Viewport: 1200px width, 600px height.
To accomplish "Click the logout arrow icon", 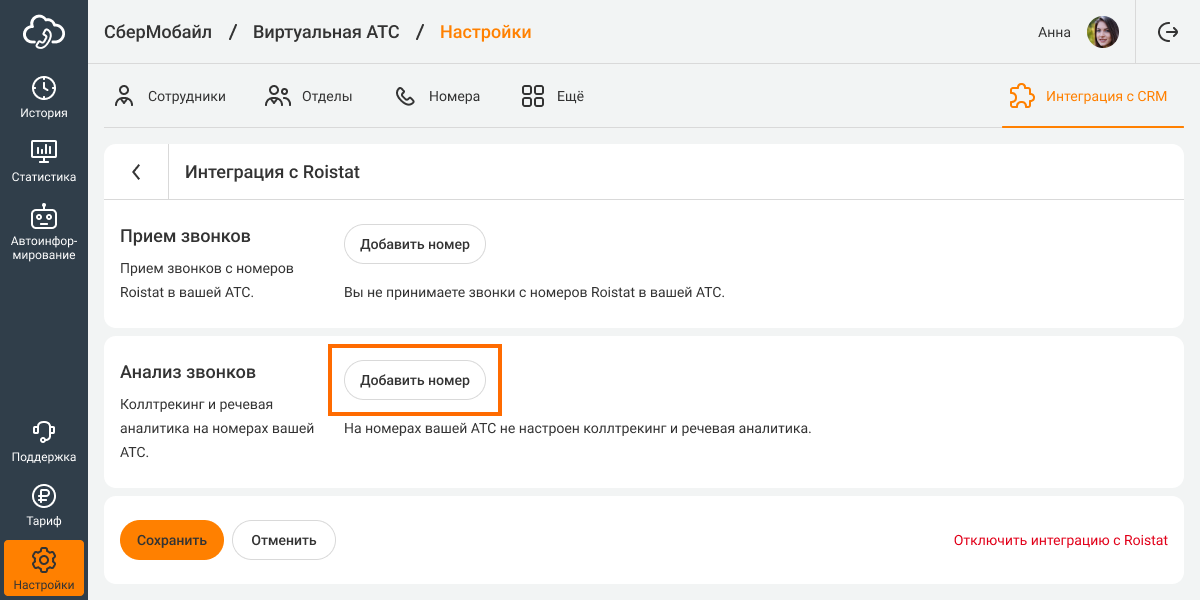I will point(1167,32).
